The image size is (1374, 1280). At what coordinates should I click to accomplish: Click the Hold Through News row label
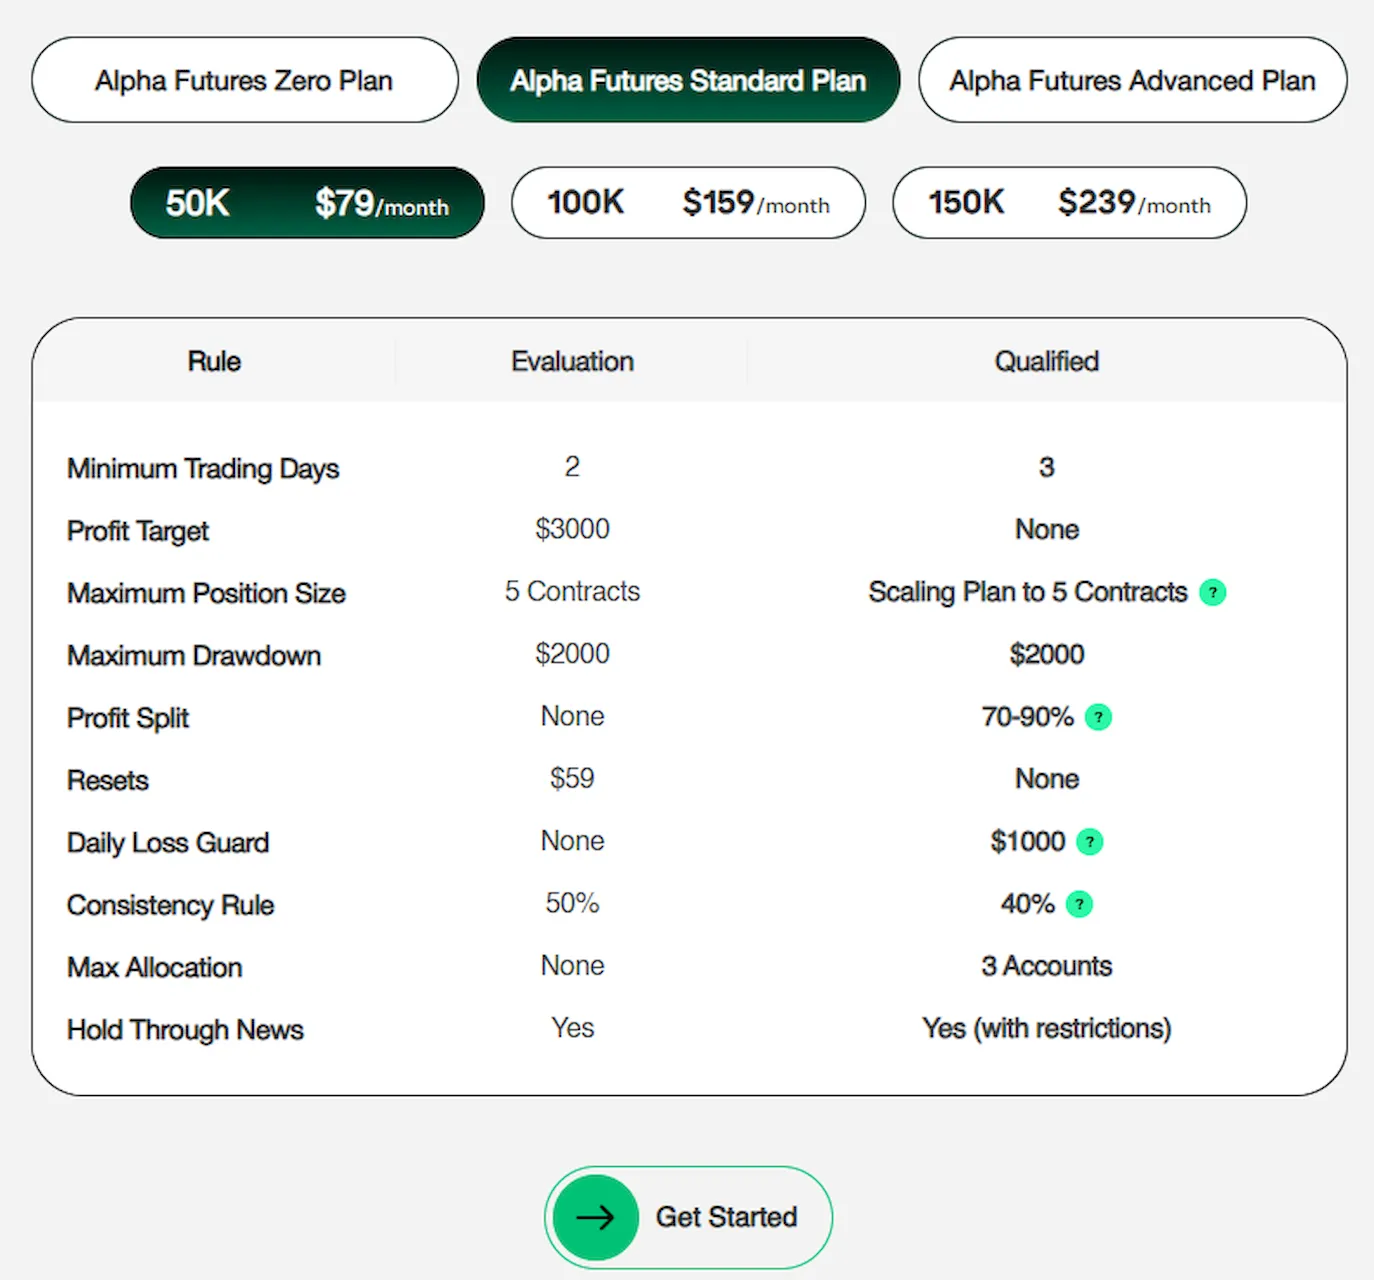pos(185,1029)
